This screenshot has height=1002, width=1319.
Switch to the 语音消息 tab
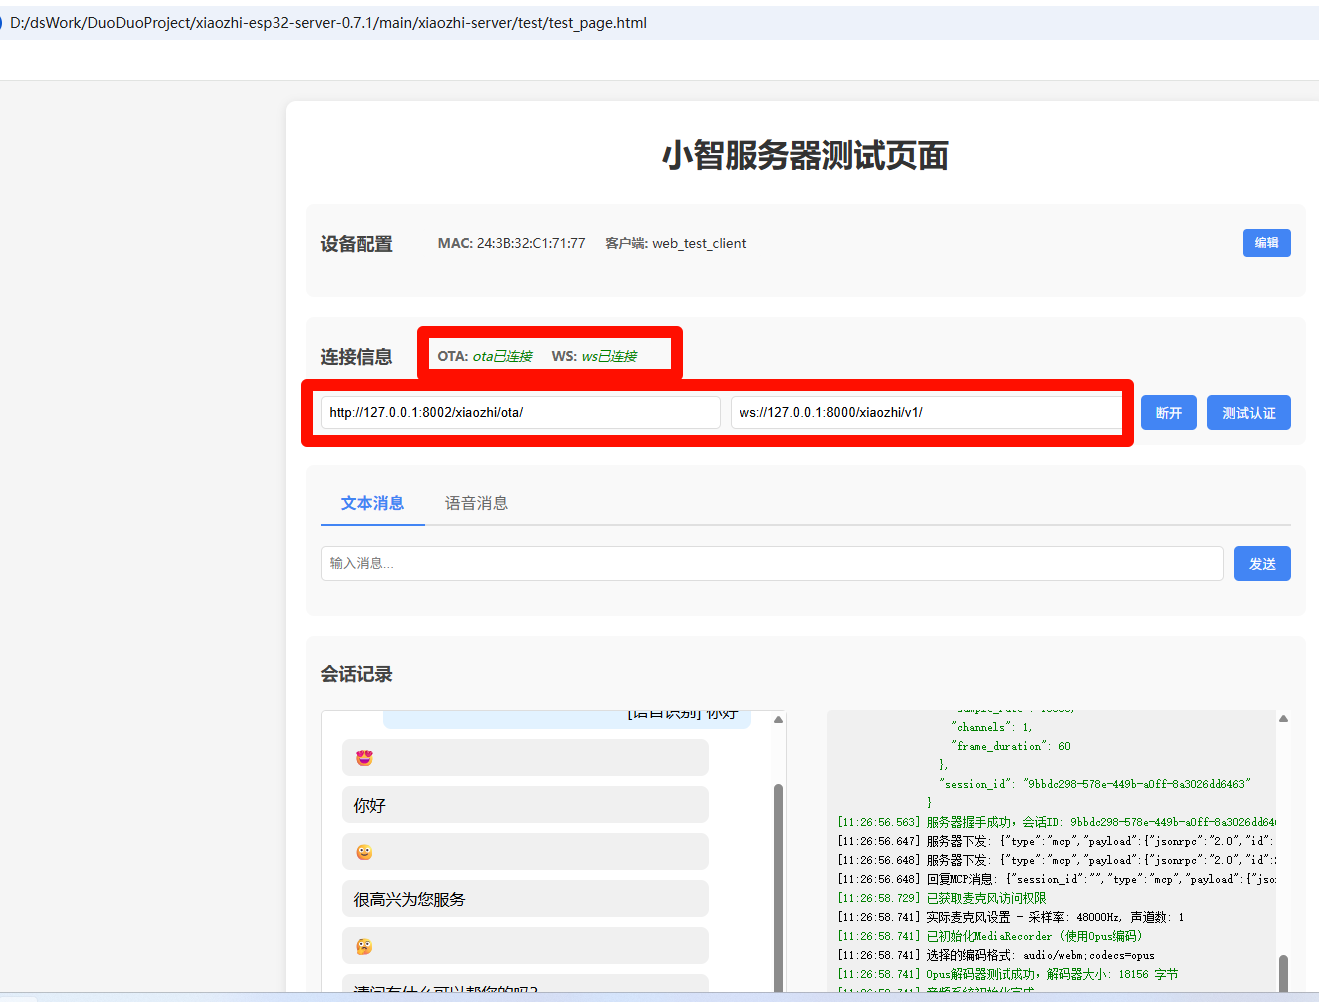(x=476, y=503)
